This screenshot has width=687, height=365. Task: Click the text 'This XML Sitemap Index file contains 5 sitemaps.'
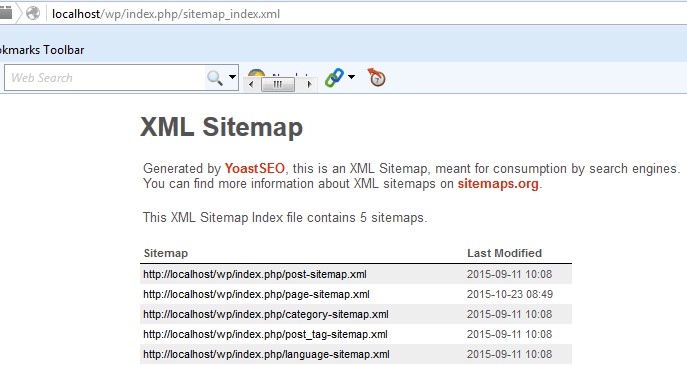[285, 217]
